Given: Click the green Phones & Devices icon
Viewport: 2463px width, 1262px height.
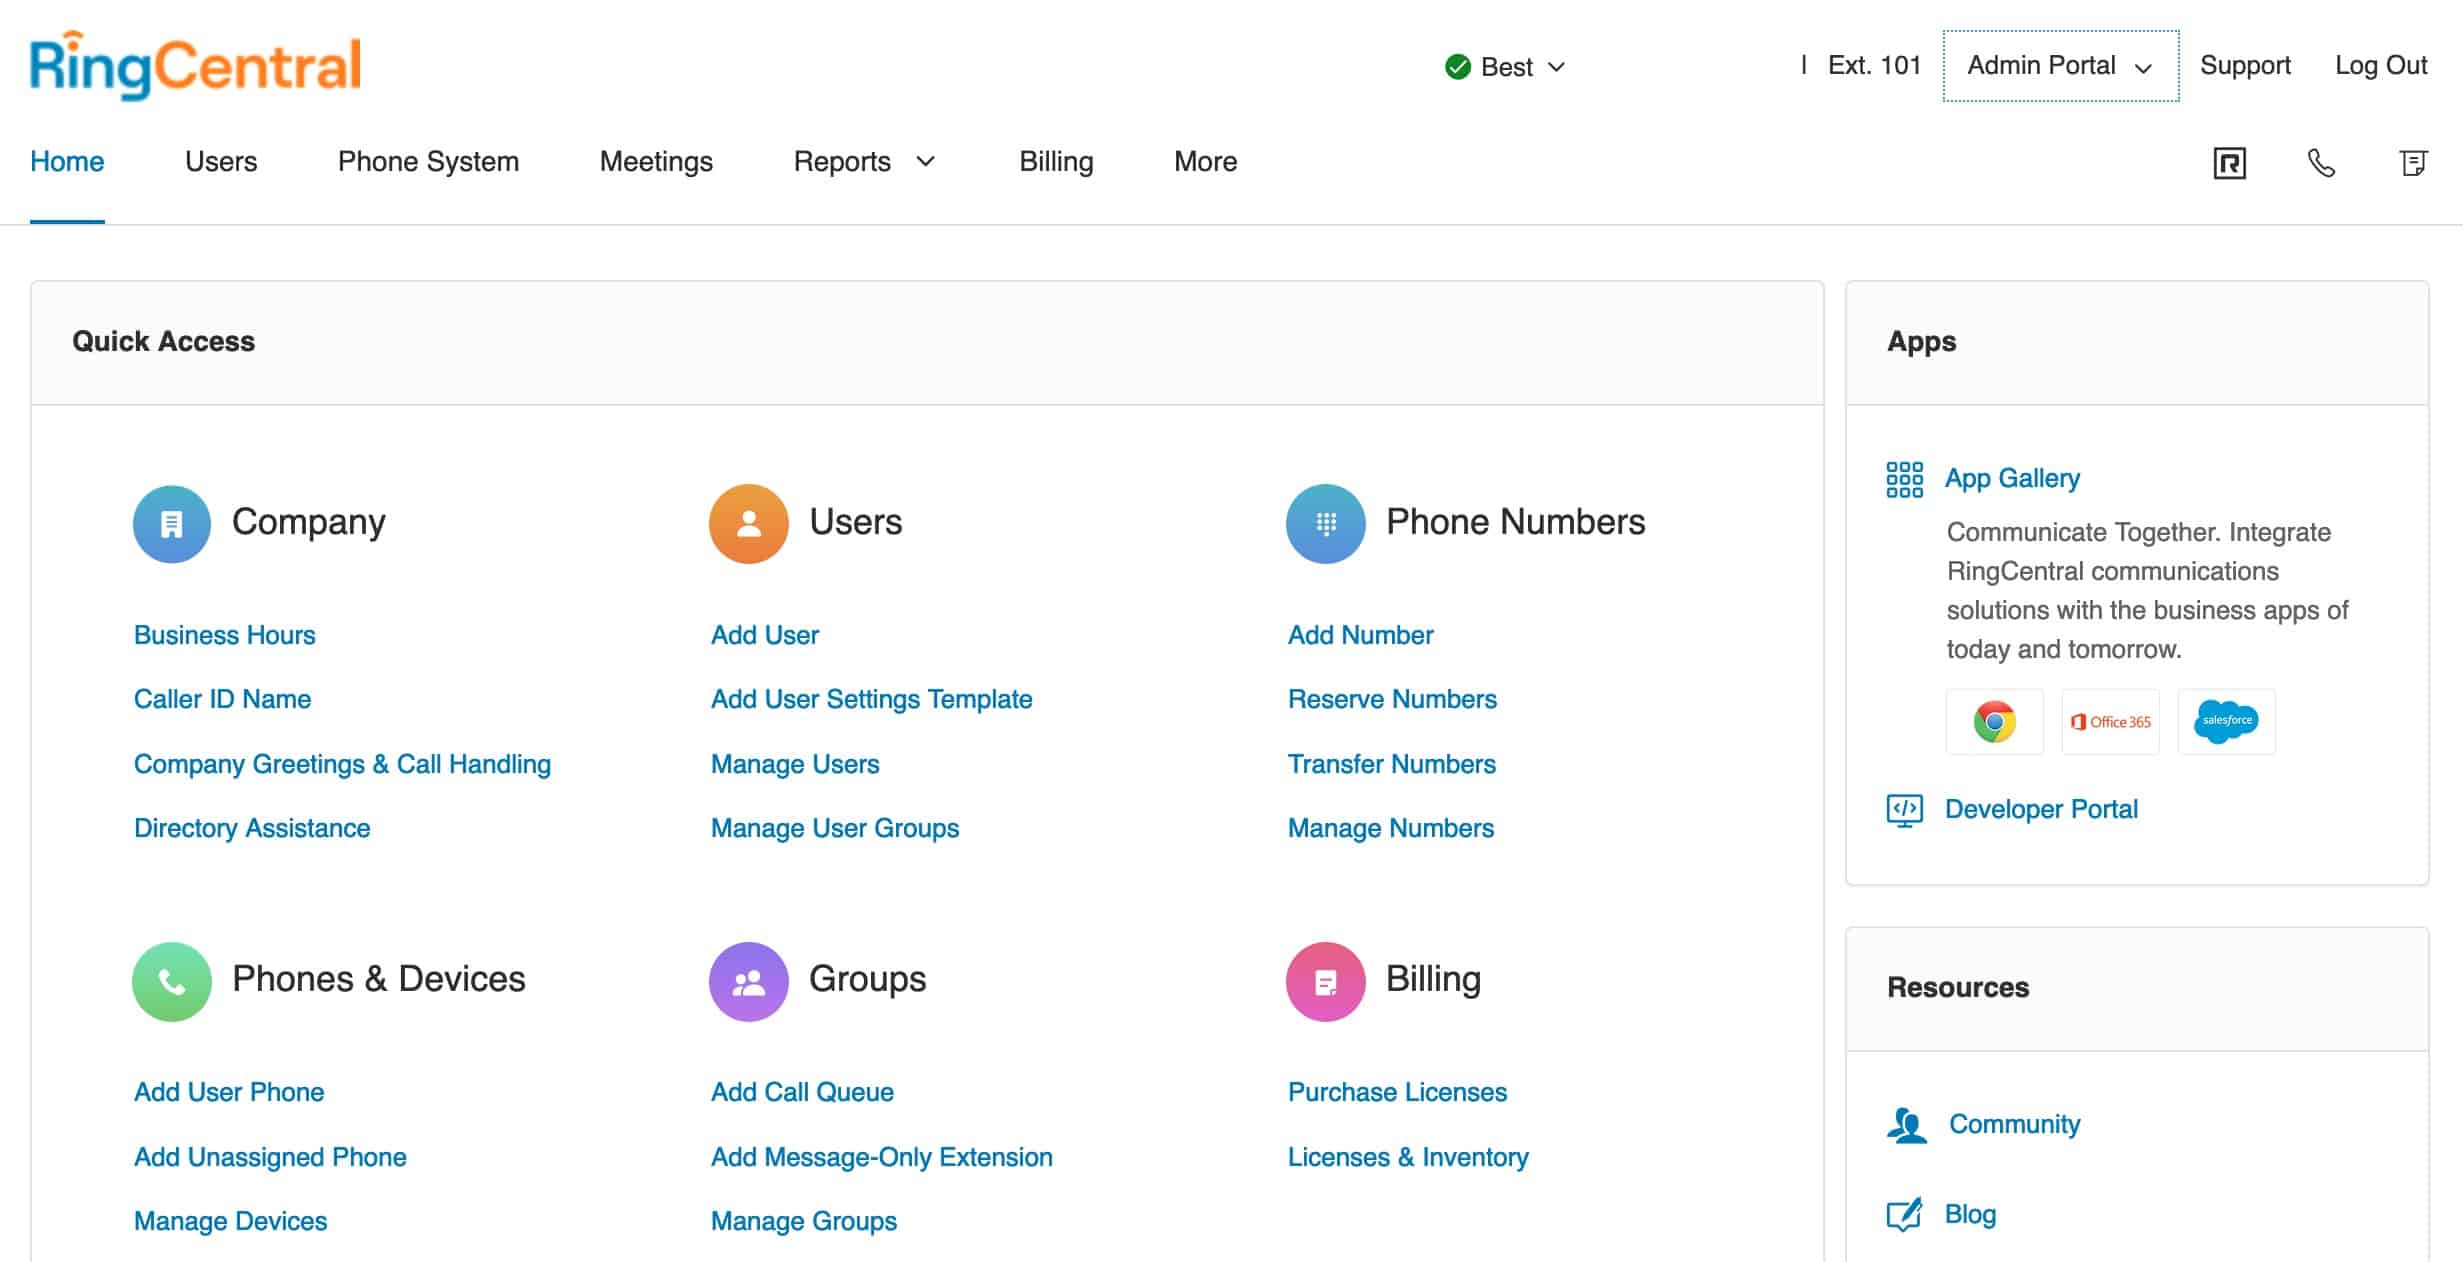Looking at the screenshot, I should pos(171,981).
